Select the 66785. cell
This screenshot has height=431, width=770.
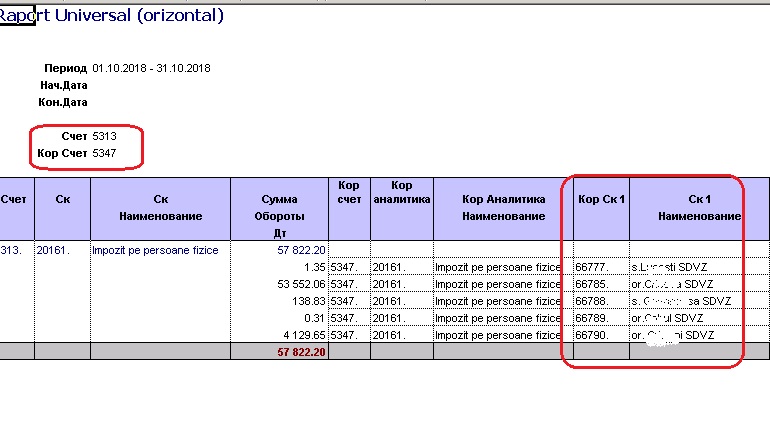tap(601, 284)
